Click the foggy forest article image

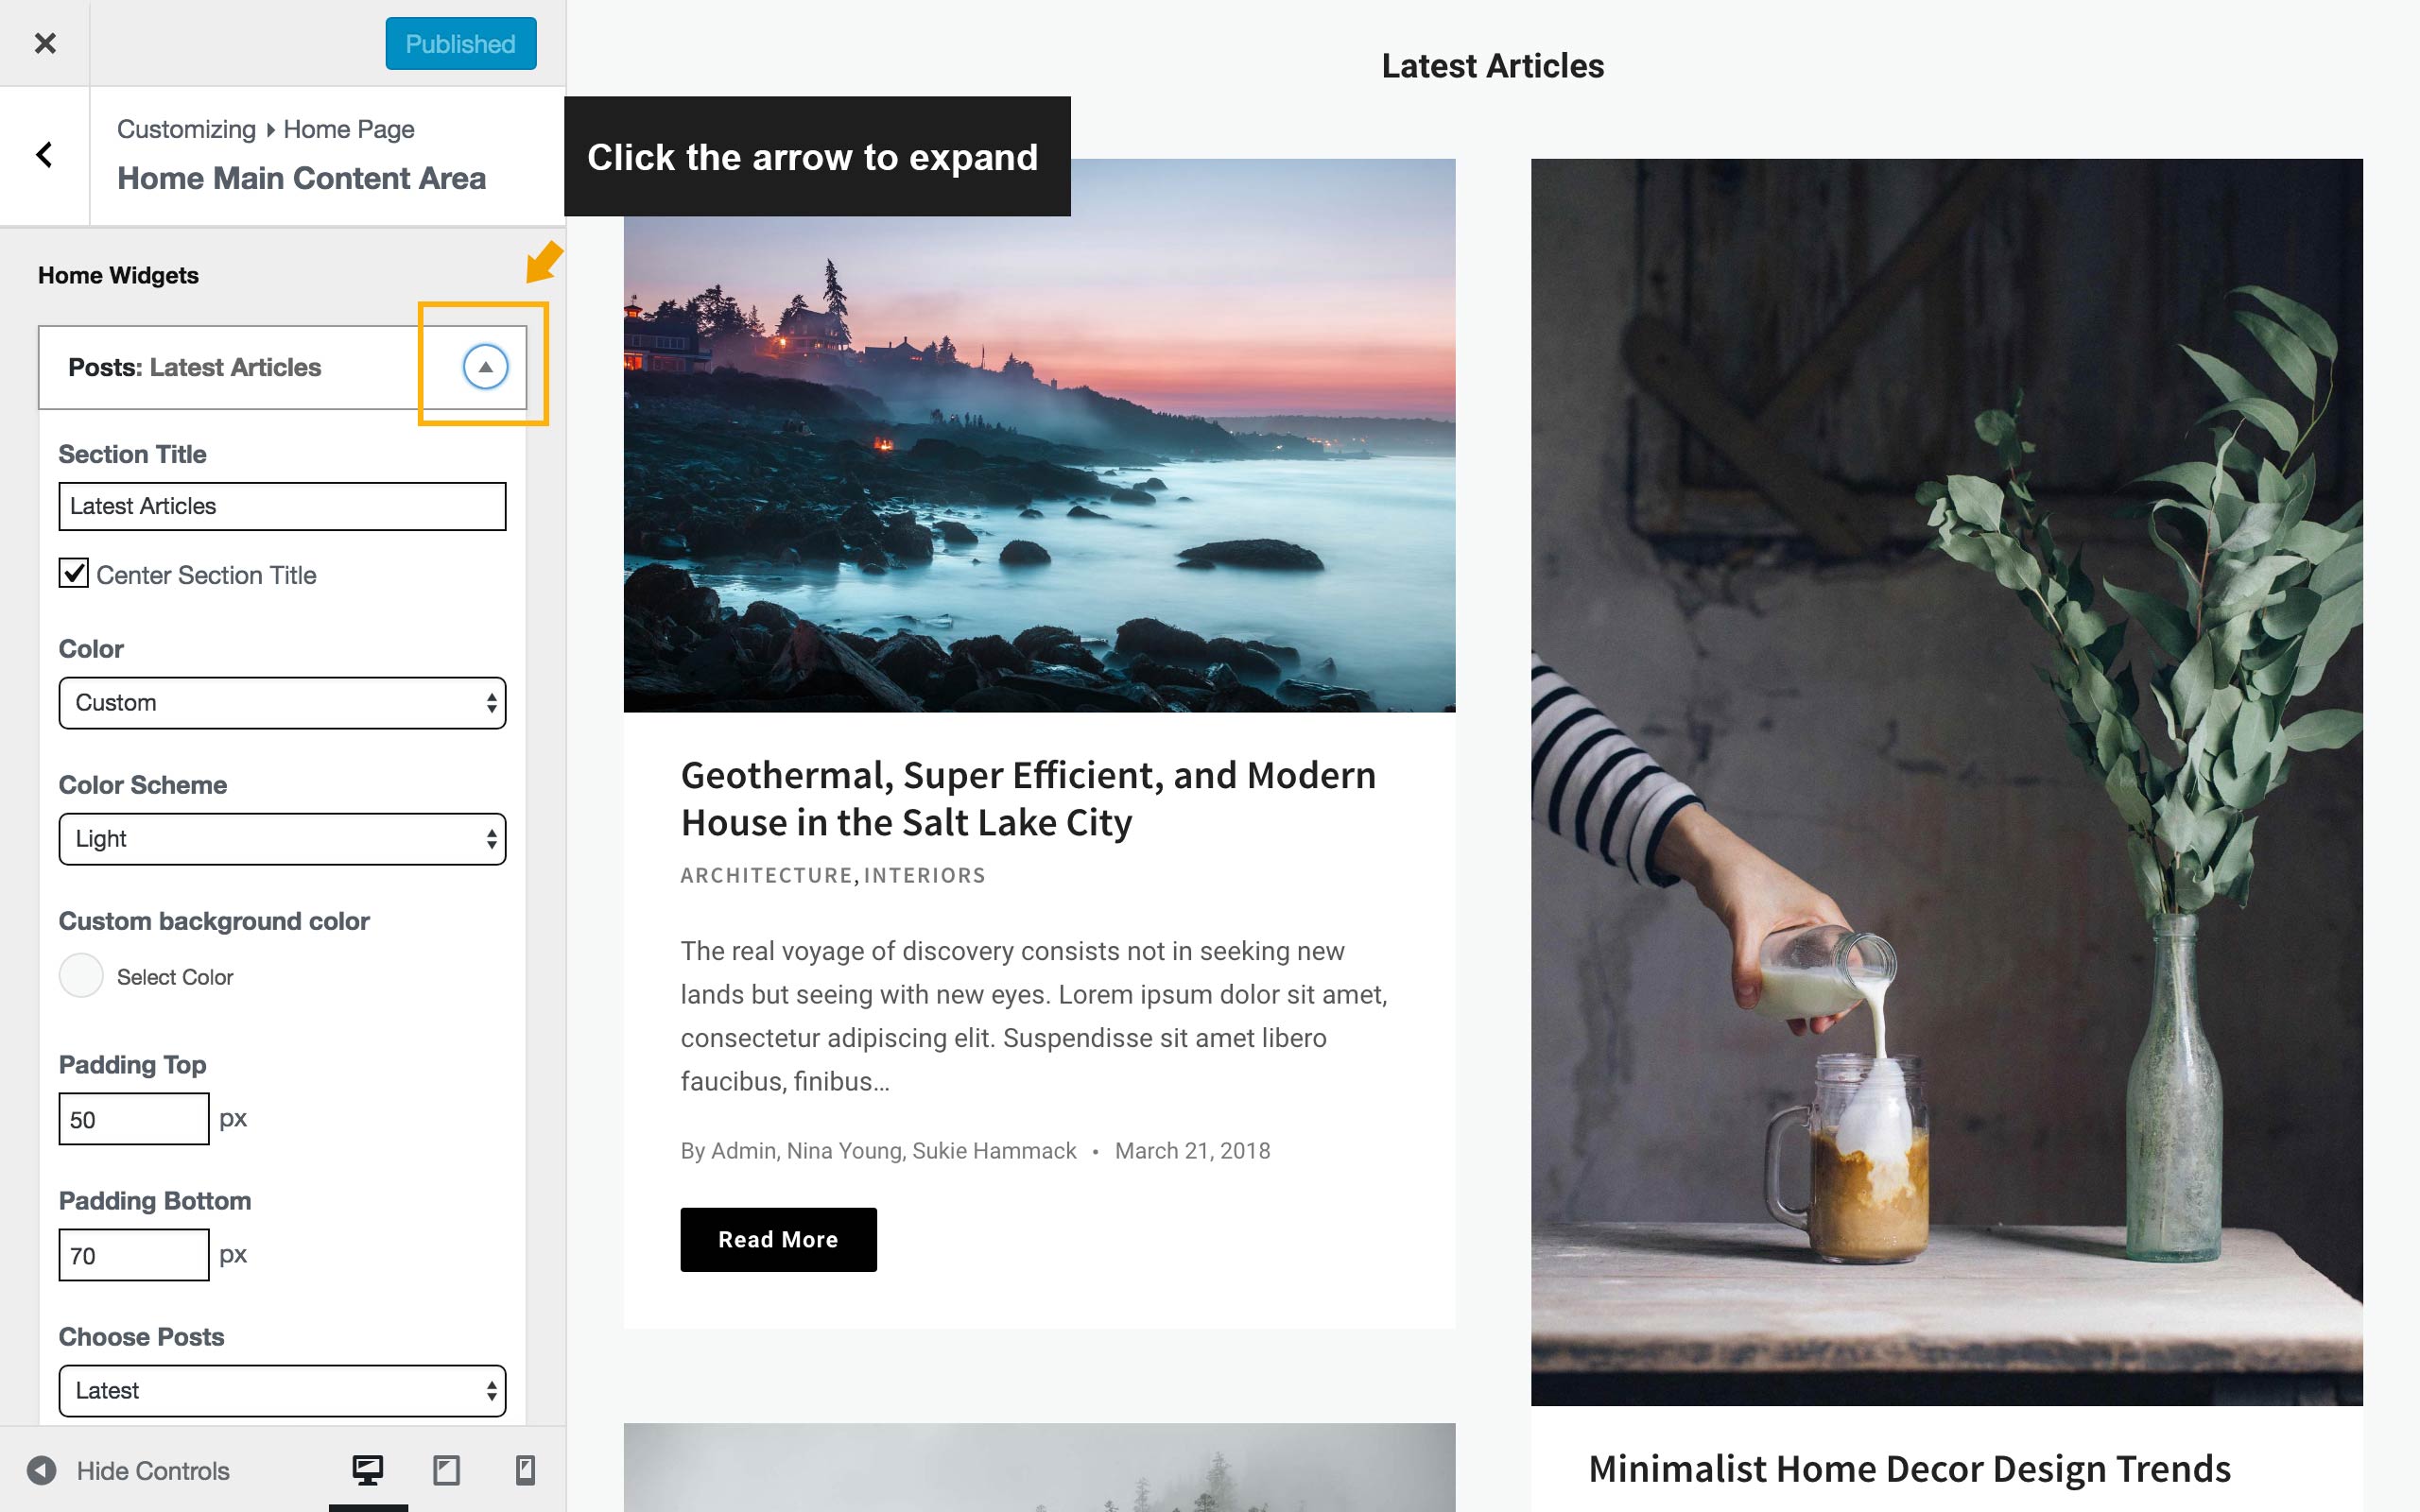pos(1039,1467)
